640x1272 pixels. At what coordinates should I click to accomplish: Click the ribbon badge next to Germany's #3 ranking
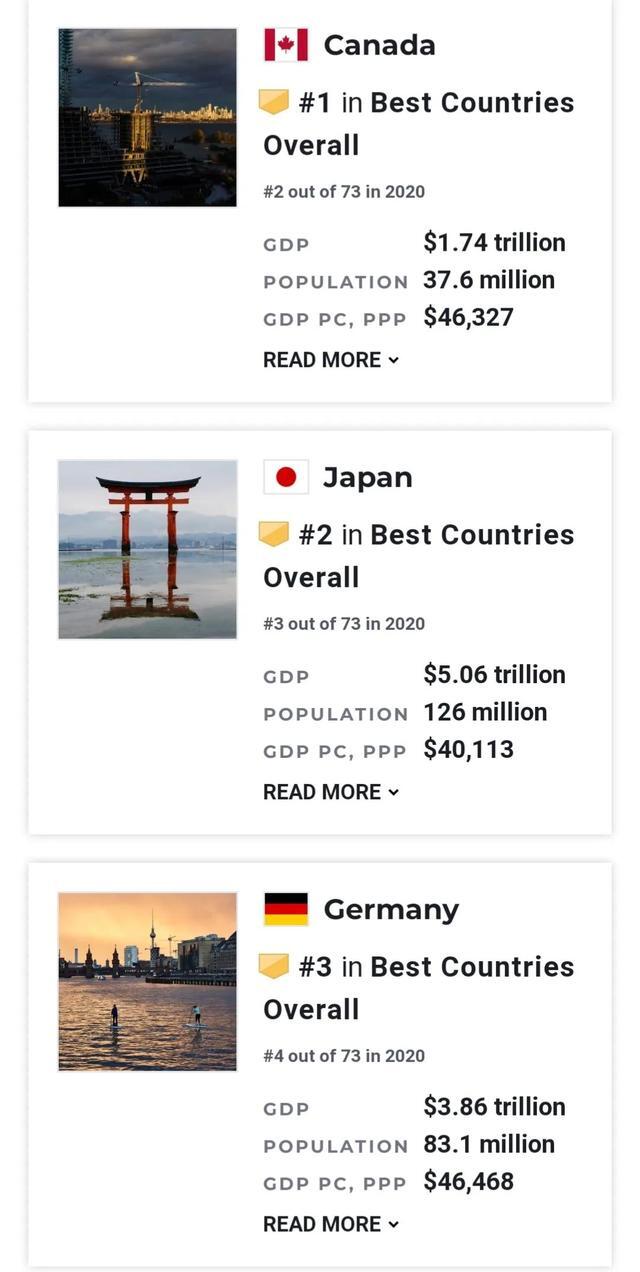click(275, 965)
